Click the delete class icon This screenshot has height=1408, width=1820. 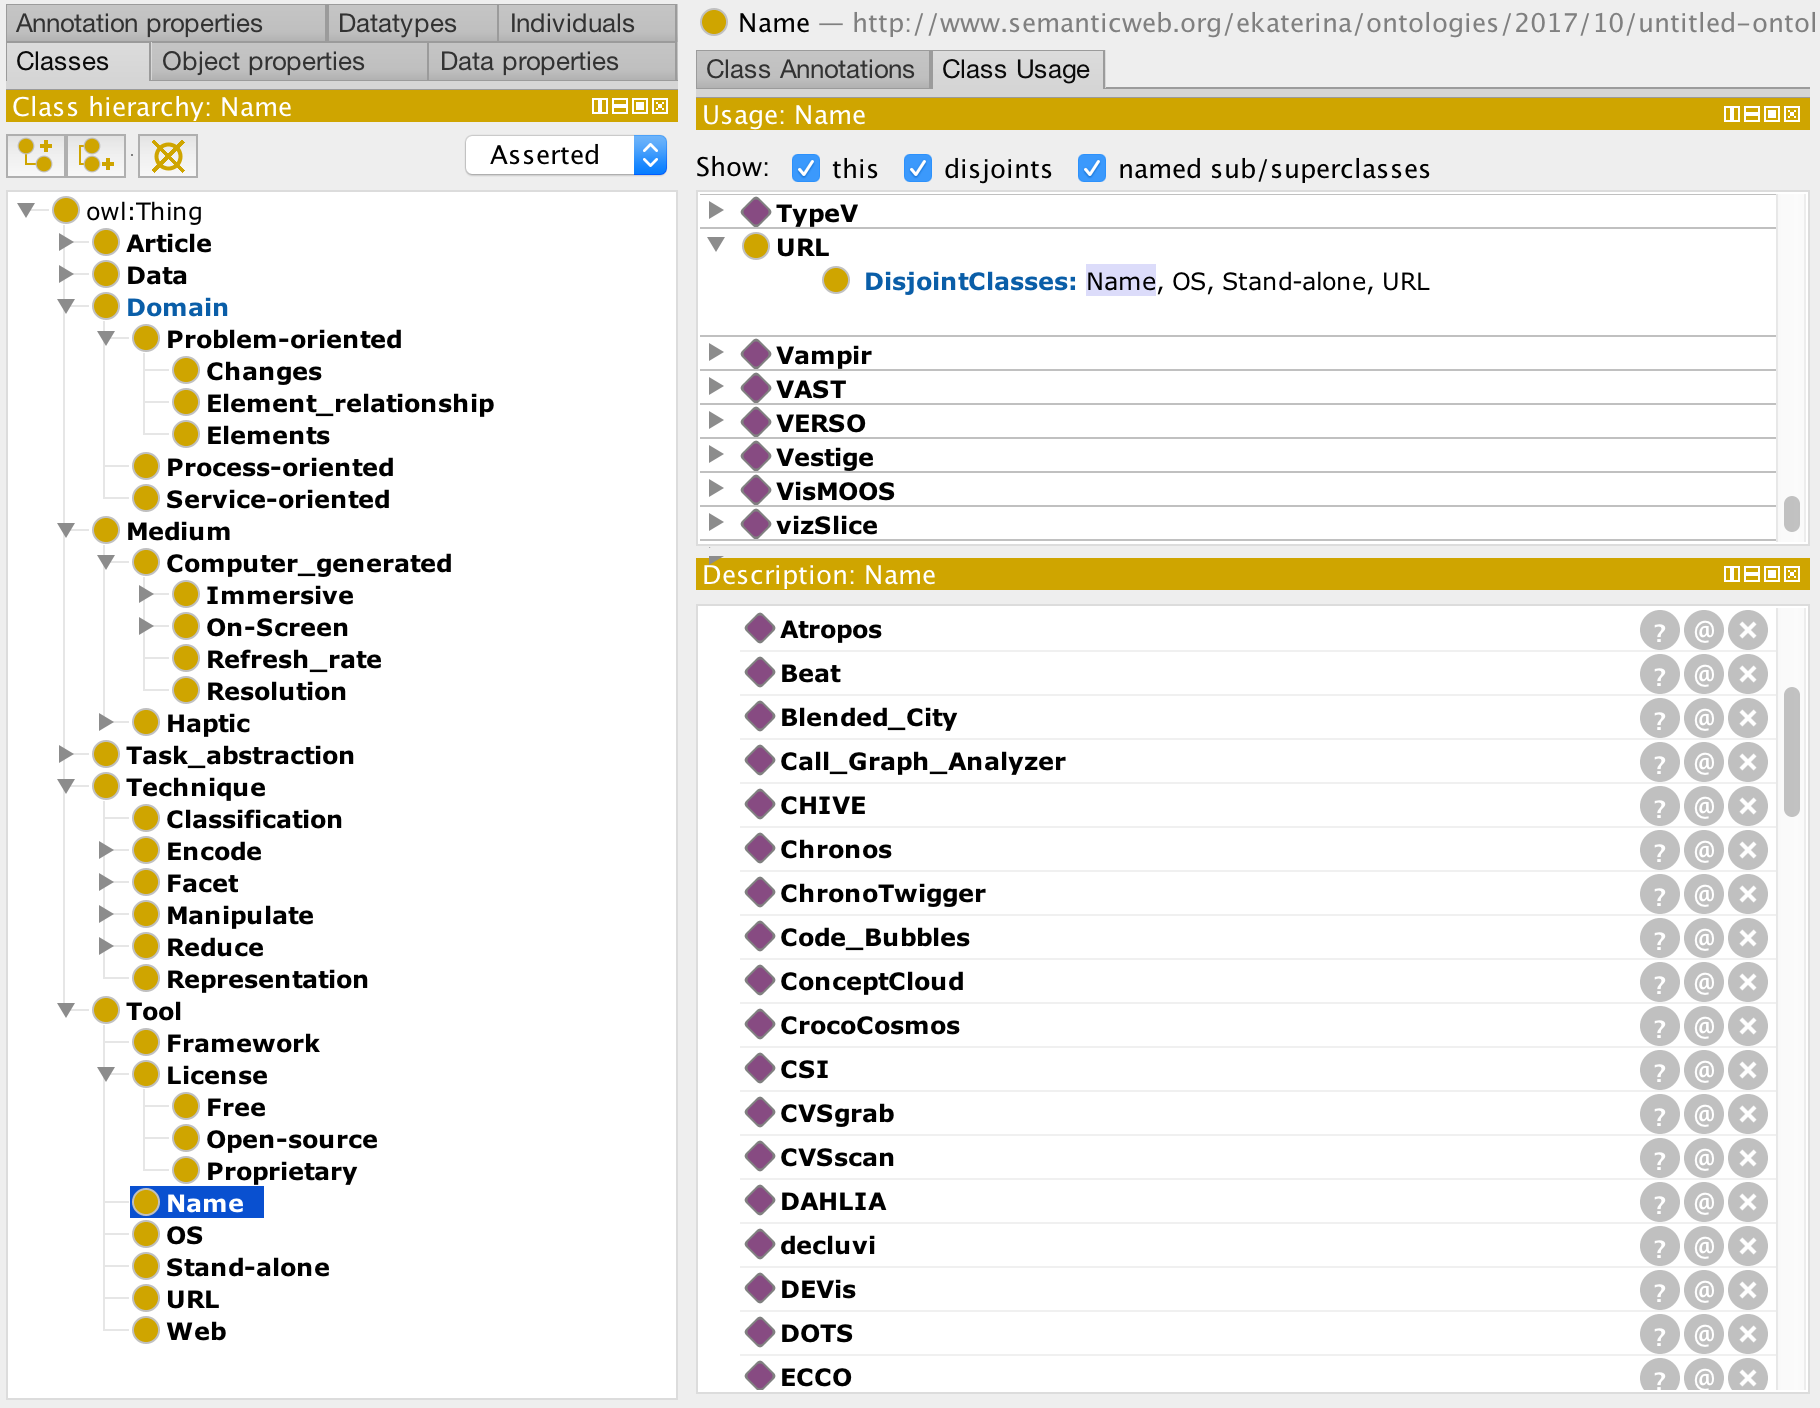tap(168, 156)
